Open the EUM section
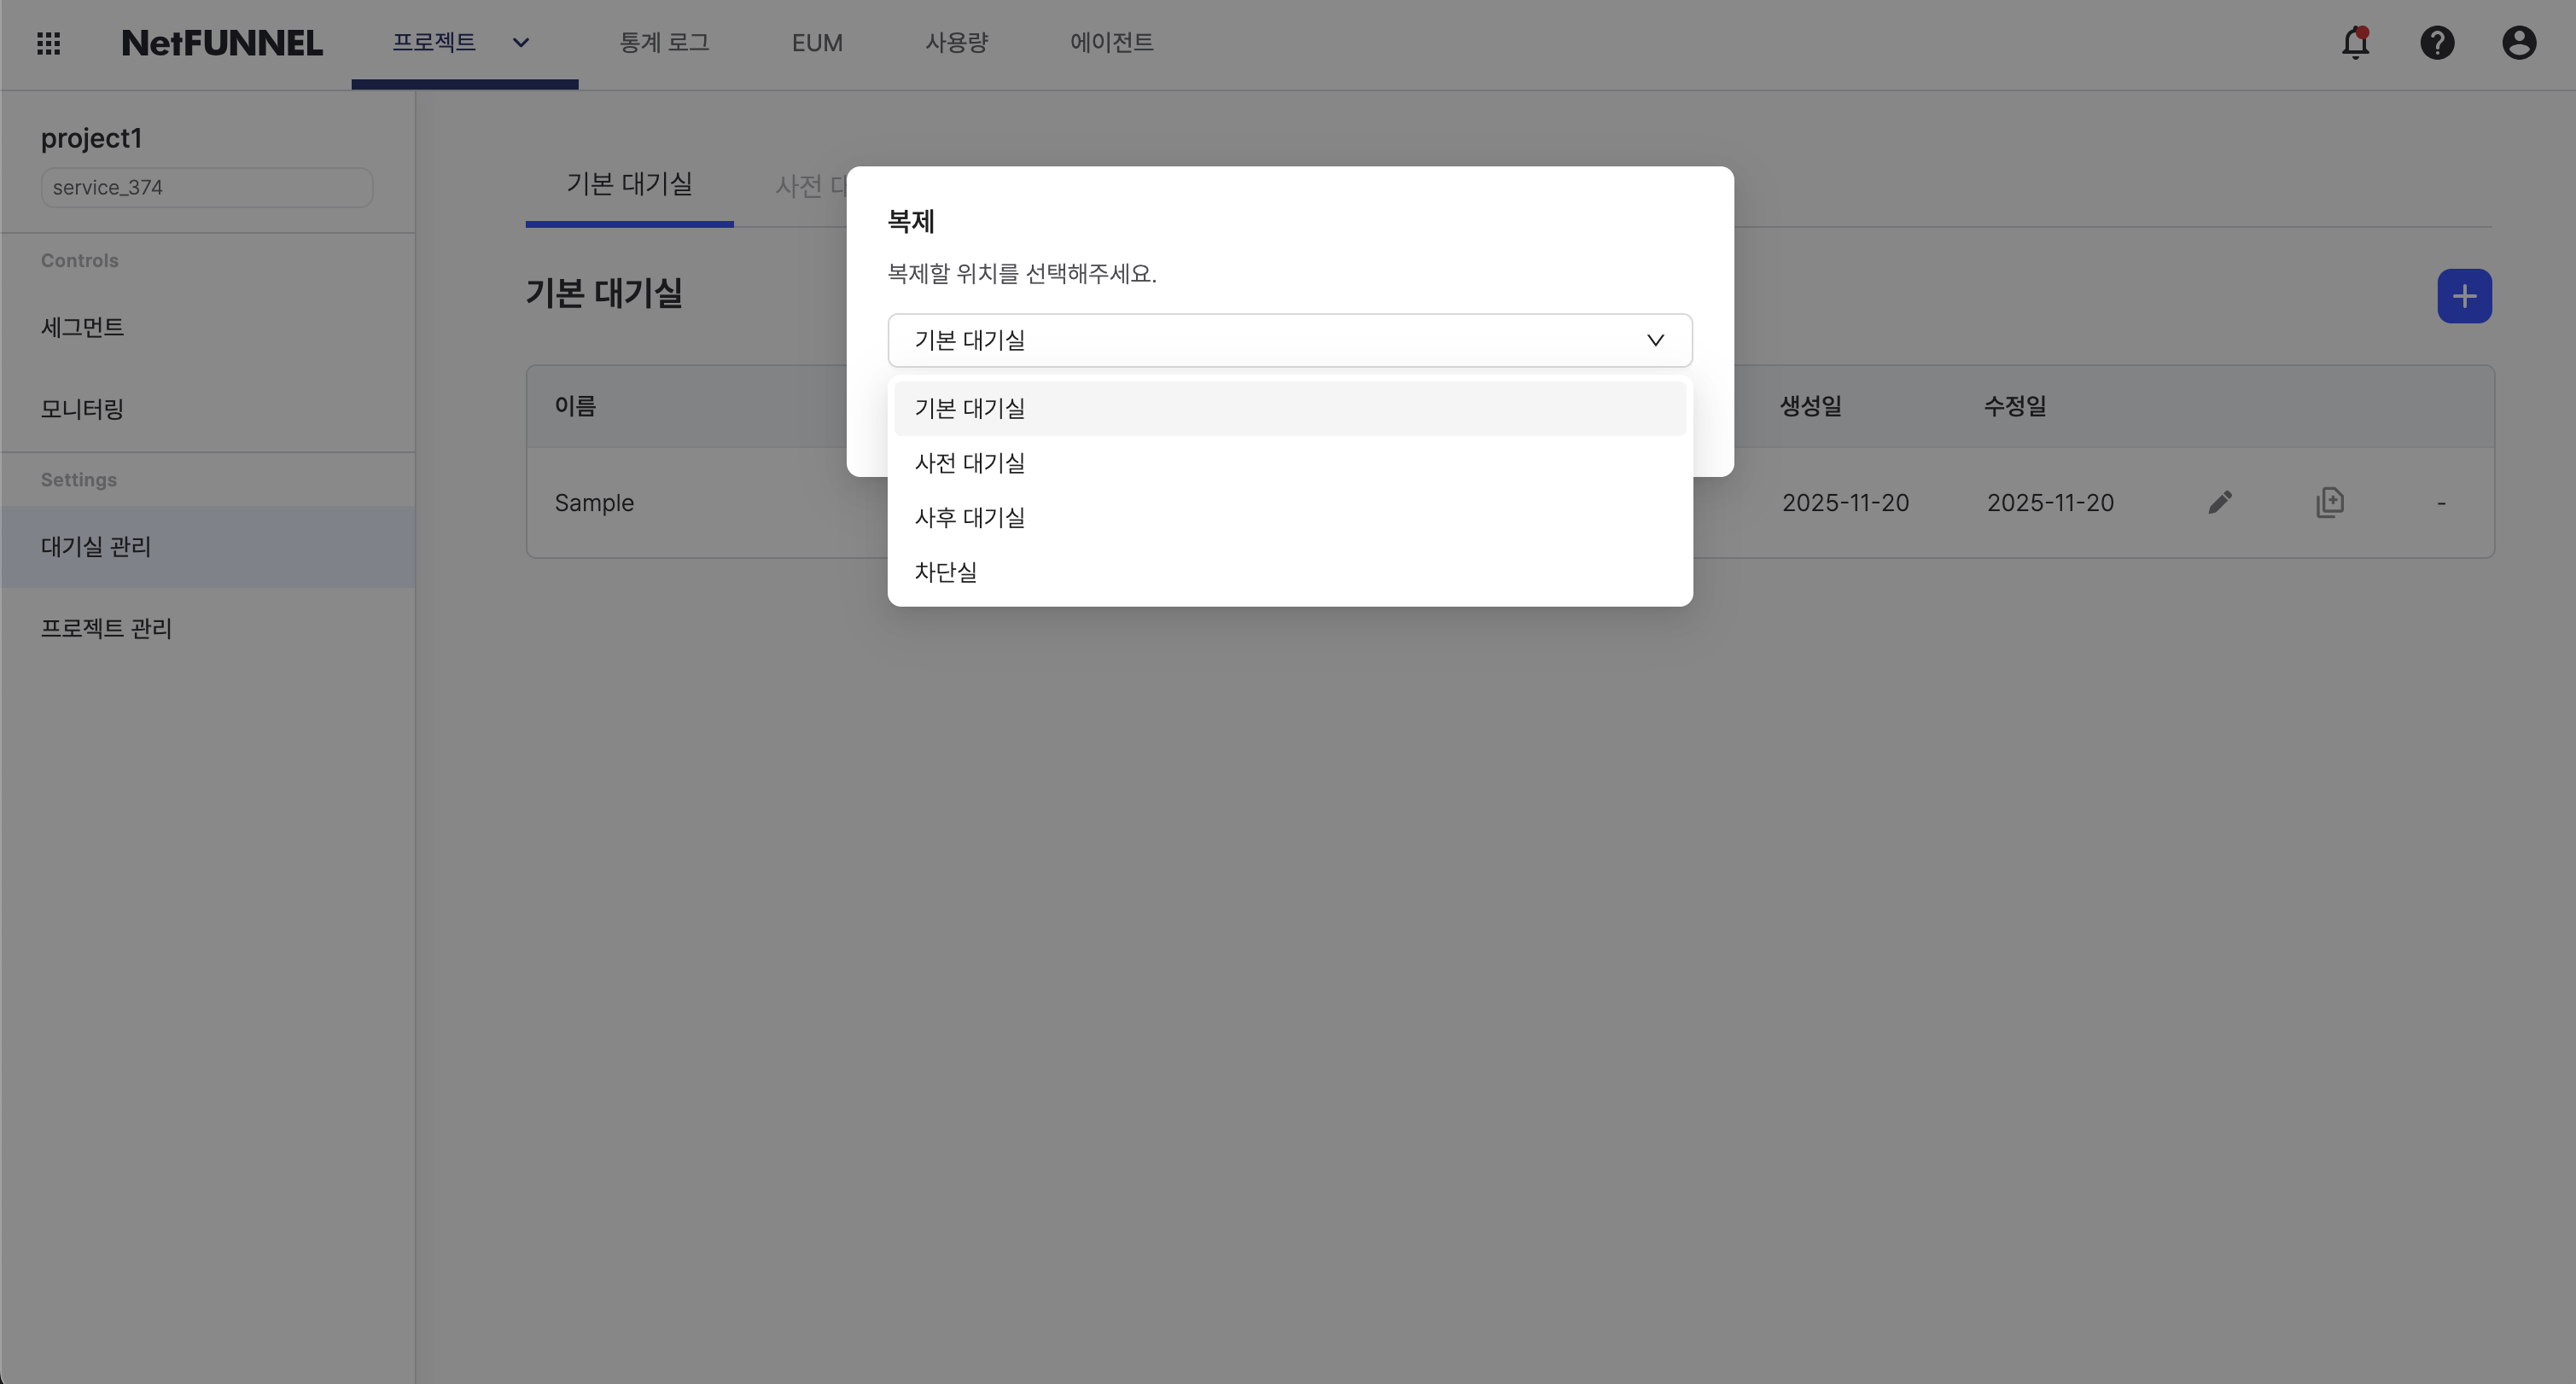This screenshot has height=1384, width=2576. [817, 43]
